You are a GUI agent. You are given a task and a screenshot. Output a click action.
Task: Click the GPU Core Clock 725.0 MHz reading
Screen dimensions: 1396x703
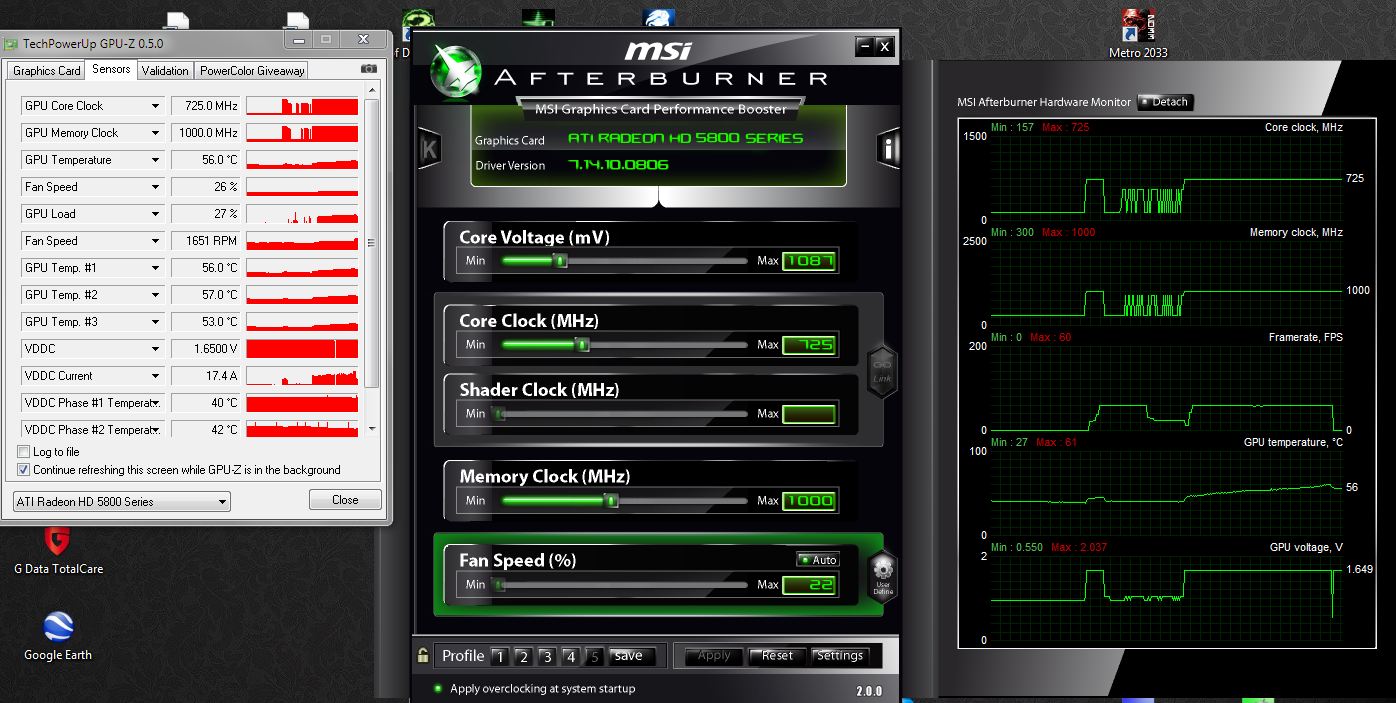click(206, 106)
